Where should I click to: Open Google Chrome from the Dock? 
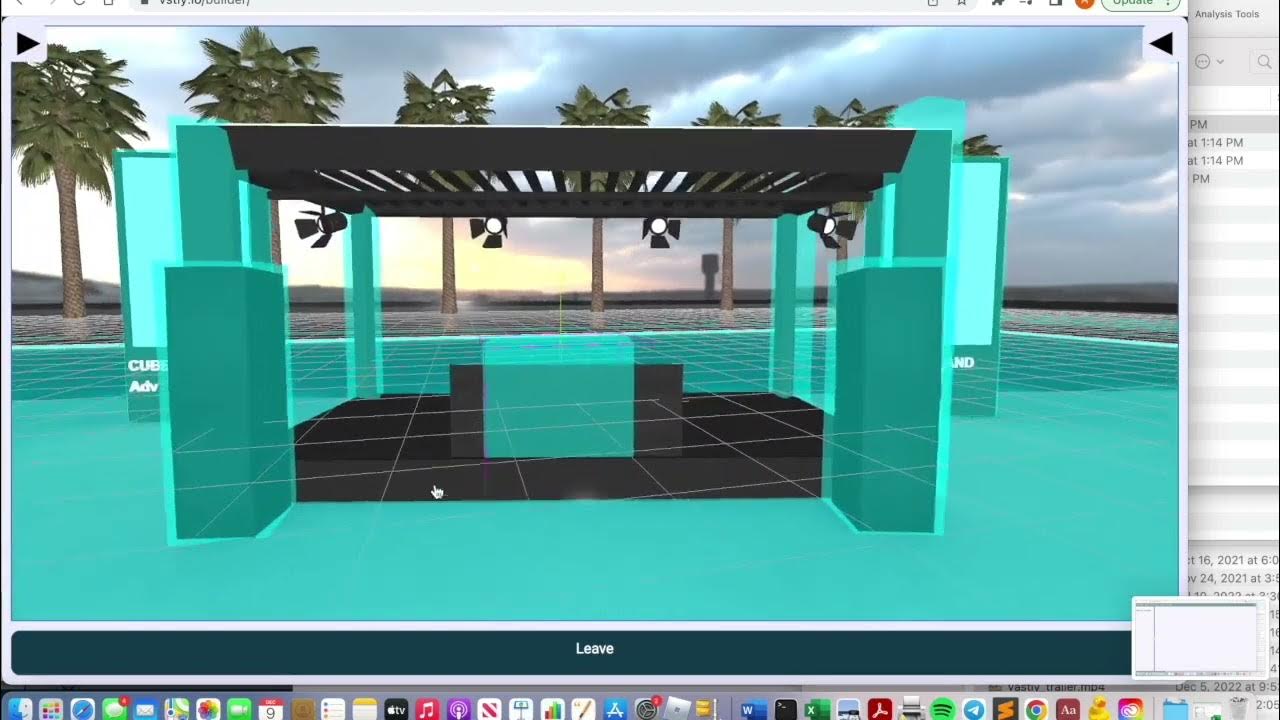pyautogui.click(x=1036, y=709)
